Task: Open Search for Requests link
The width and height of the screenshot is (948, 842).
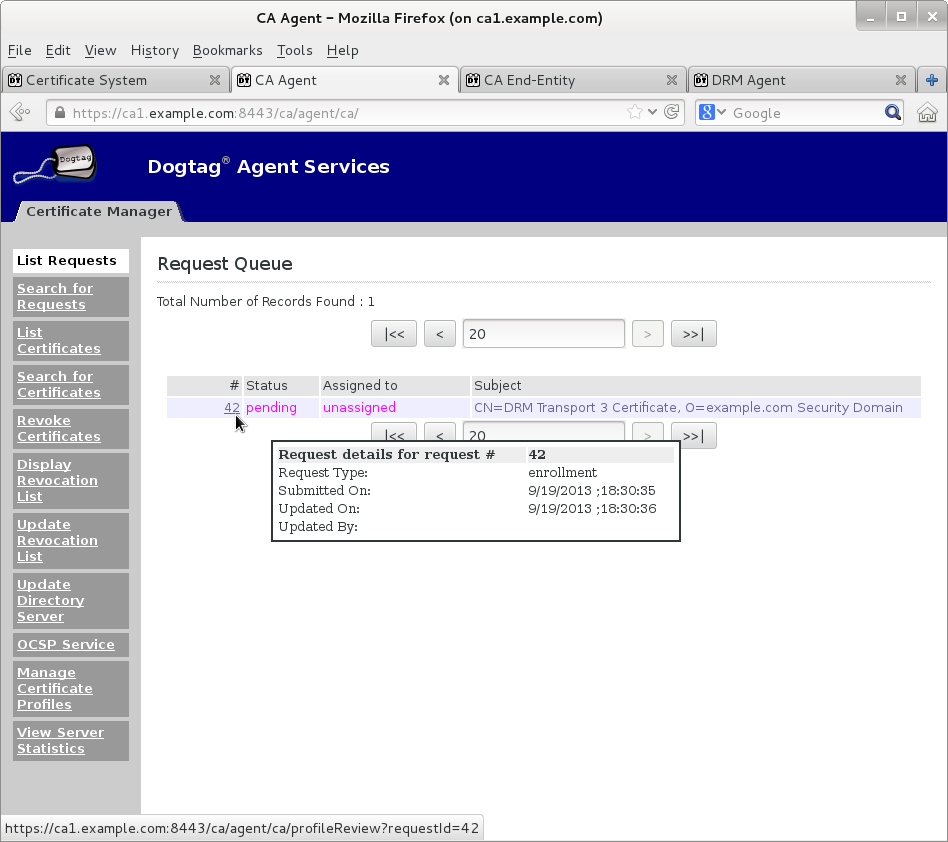Action: coord(55,296)
